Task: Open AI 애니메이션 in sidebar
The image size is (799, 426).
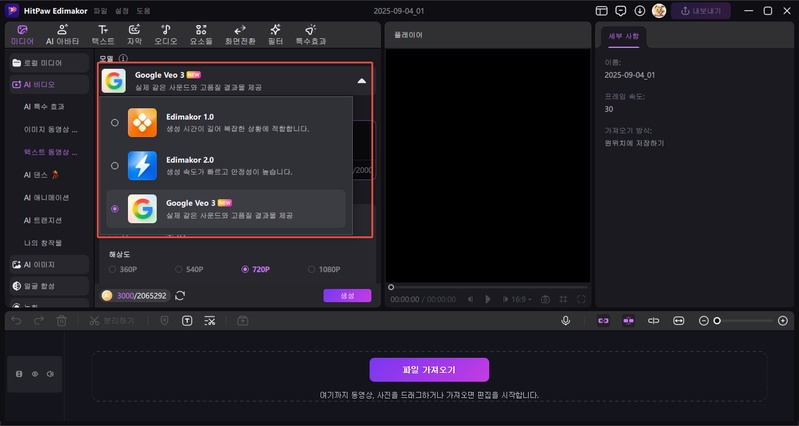Action: coord(46,198)
